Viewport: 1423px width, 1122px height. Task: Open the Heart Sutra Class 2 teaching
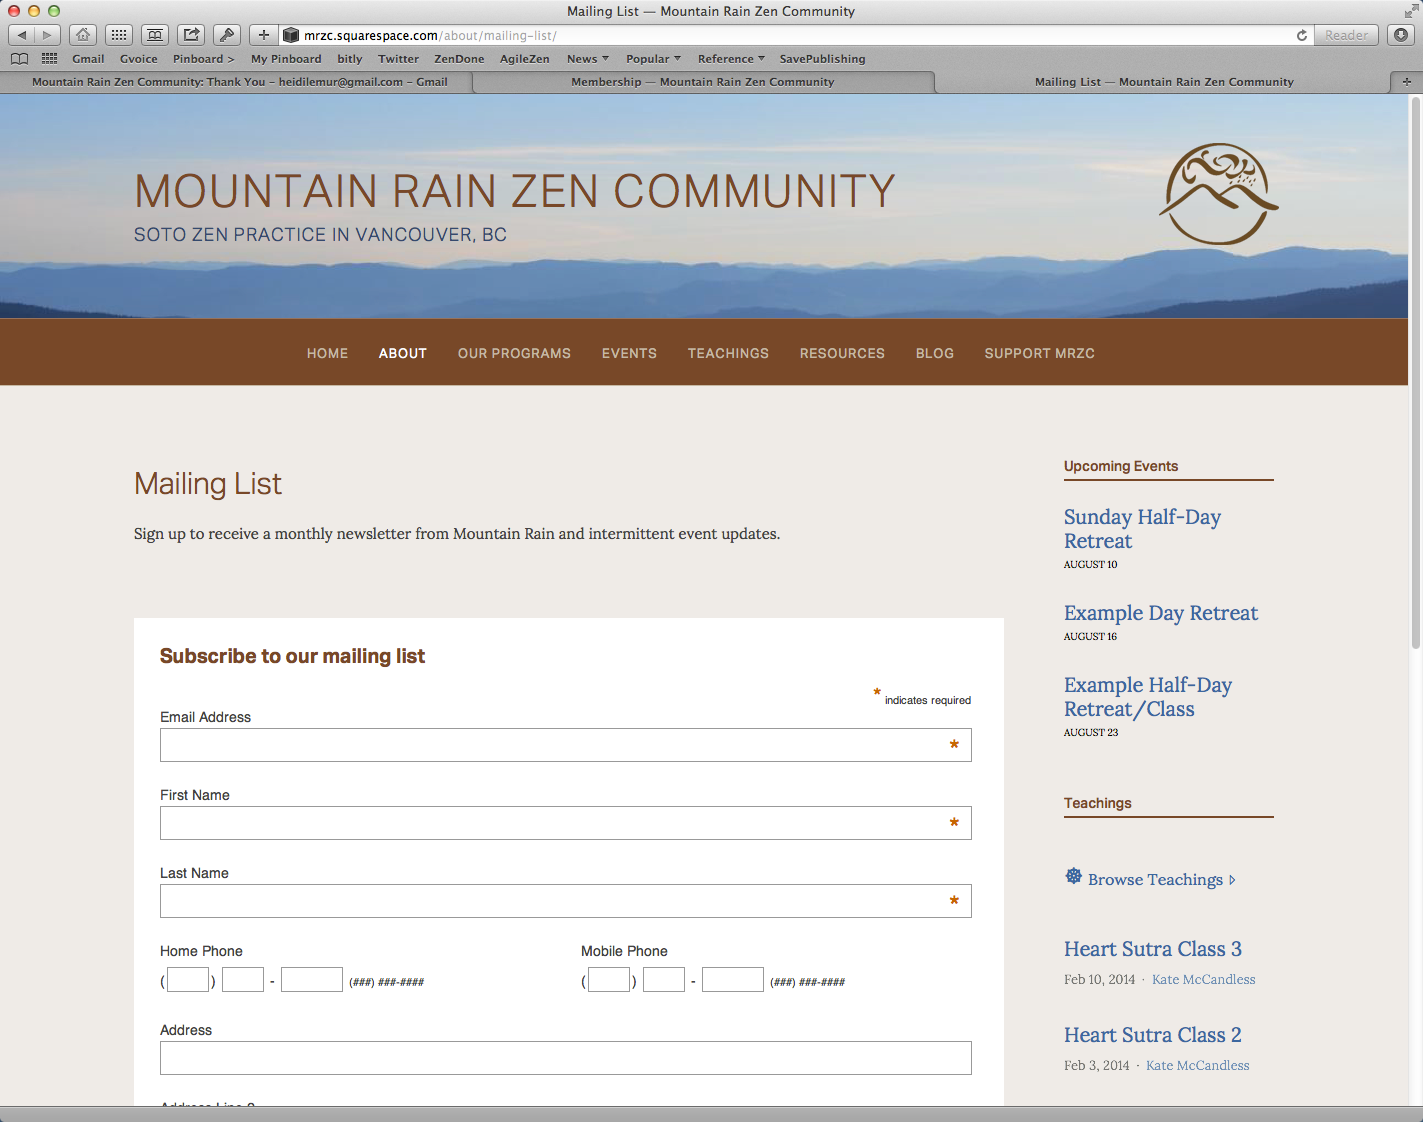(1153, 1035)
